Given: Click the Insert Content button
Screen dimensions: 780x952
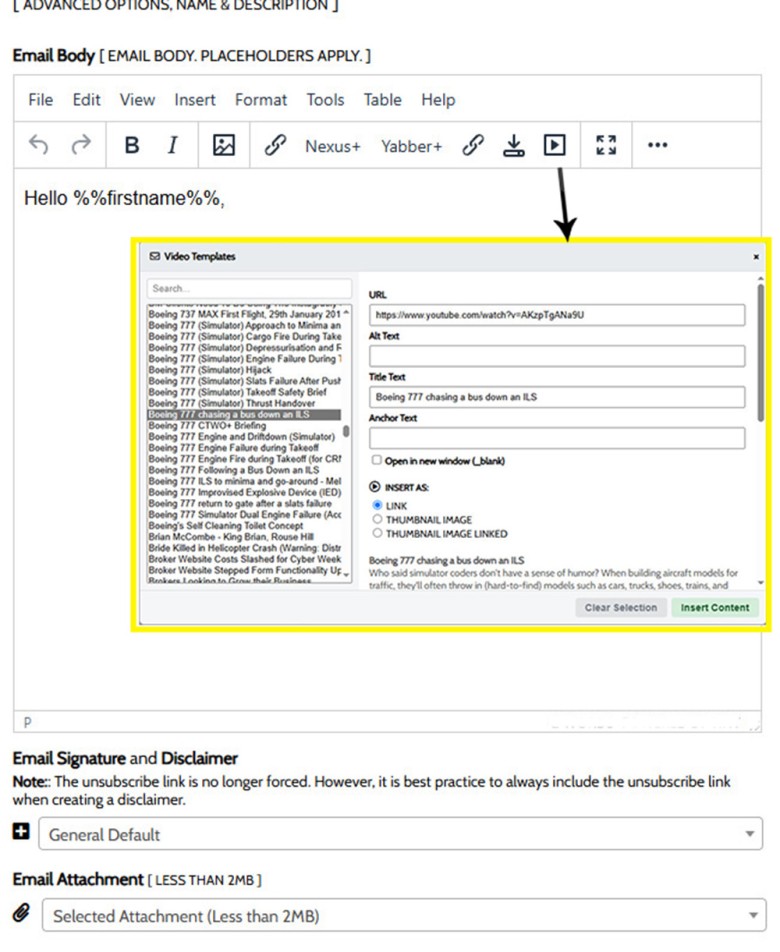Looking at the screenshot, I should 715,608.
